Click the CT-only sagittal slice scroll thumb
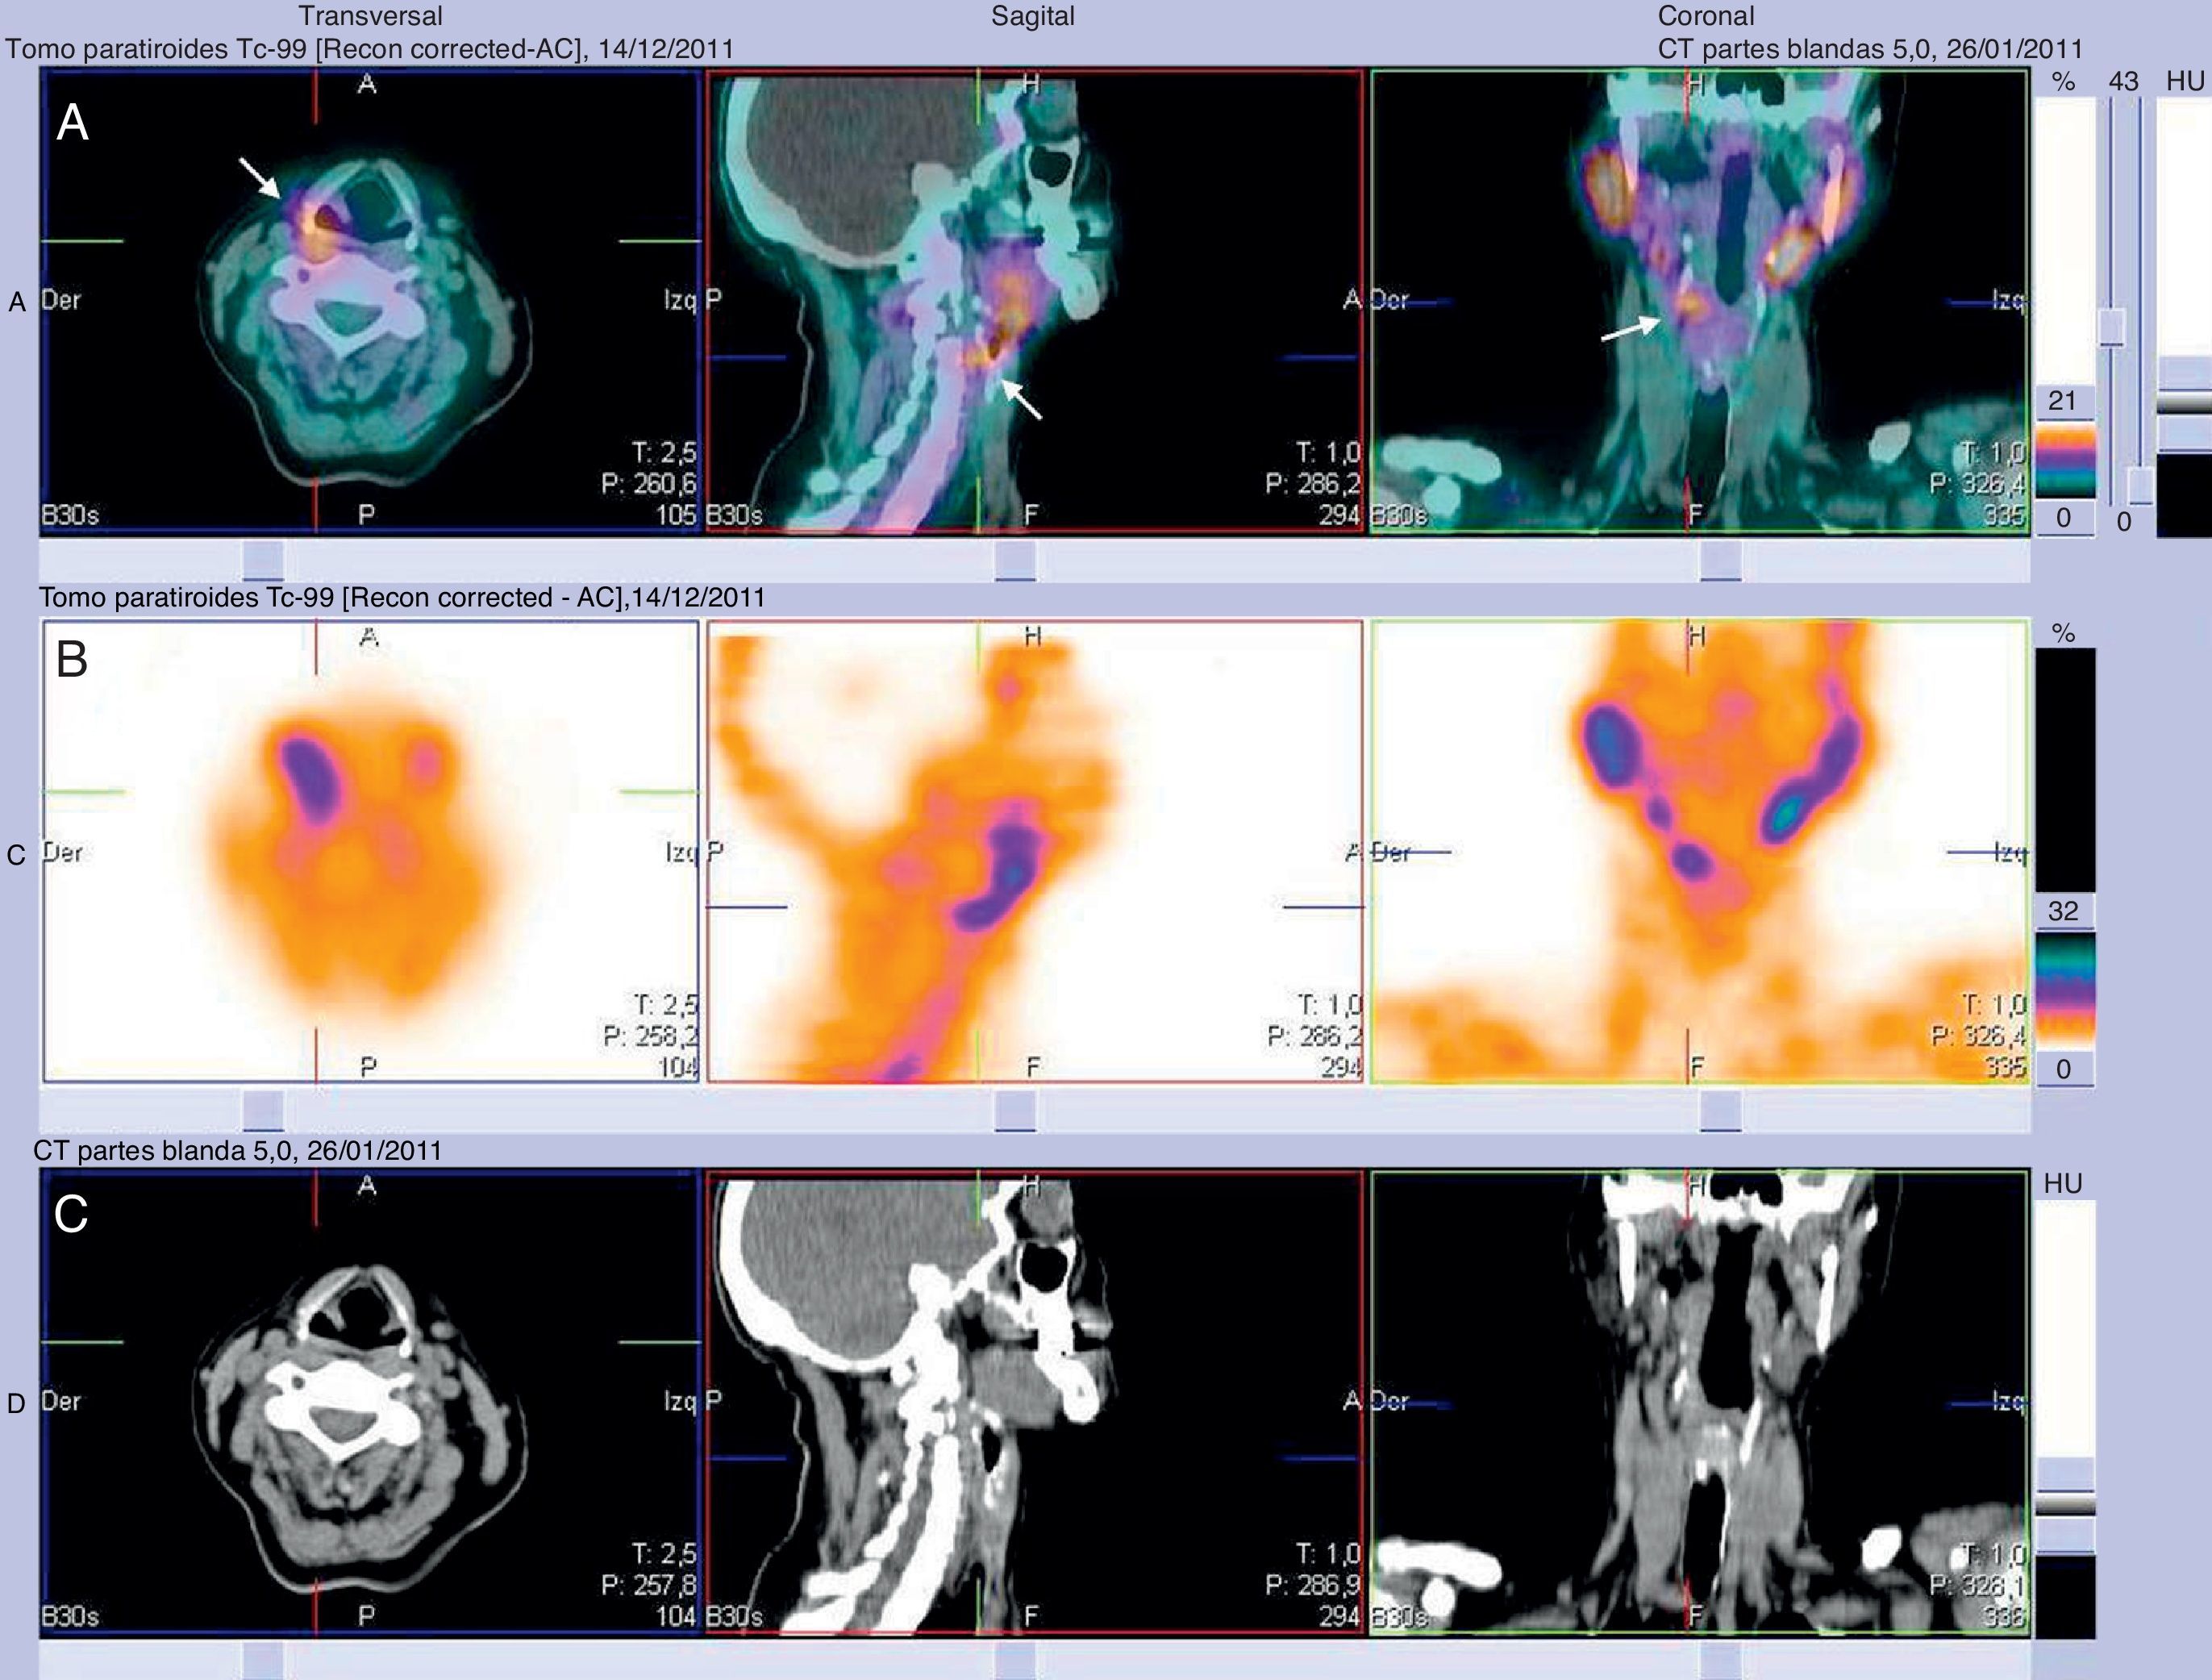This screenshot has width=2212, height=1680. (x=1015, y=1661)
